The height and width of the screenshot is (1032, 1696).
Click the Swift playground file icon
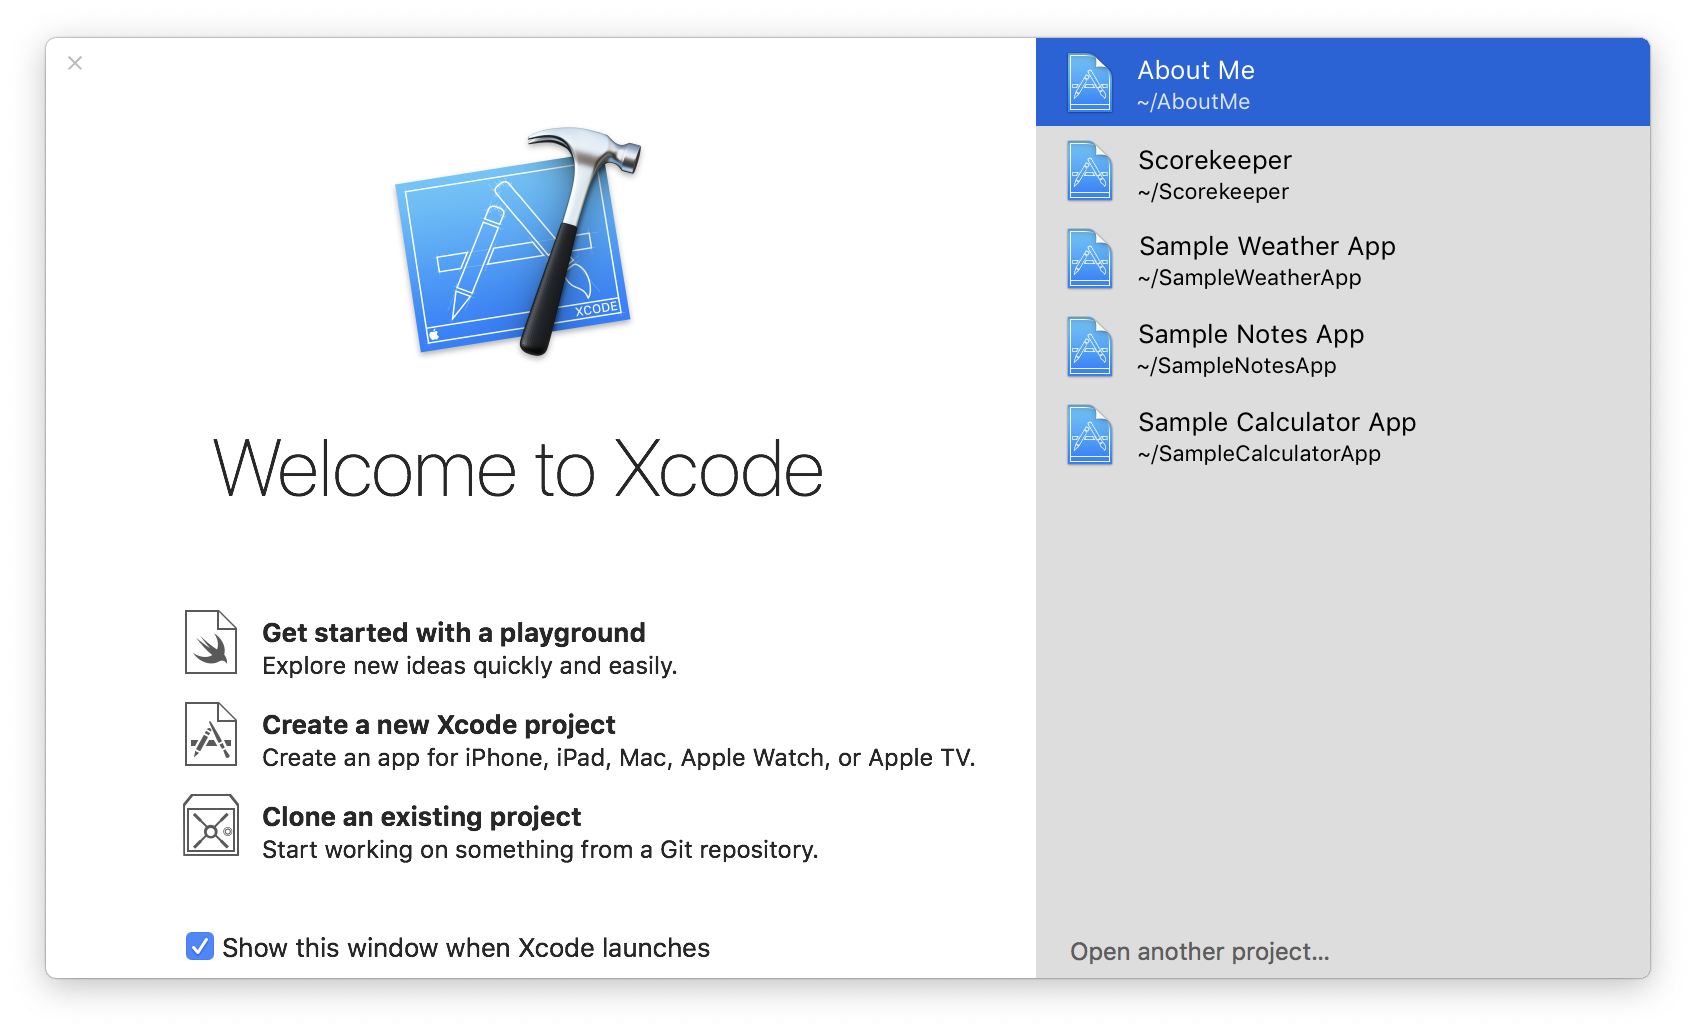pyautogui.click(x=211, y=642)
